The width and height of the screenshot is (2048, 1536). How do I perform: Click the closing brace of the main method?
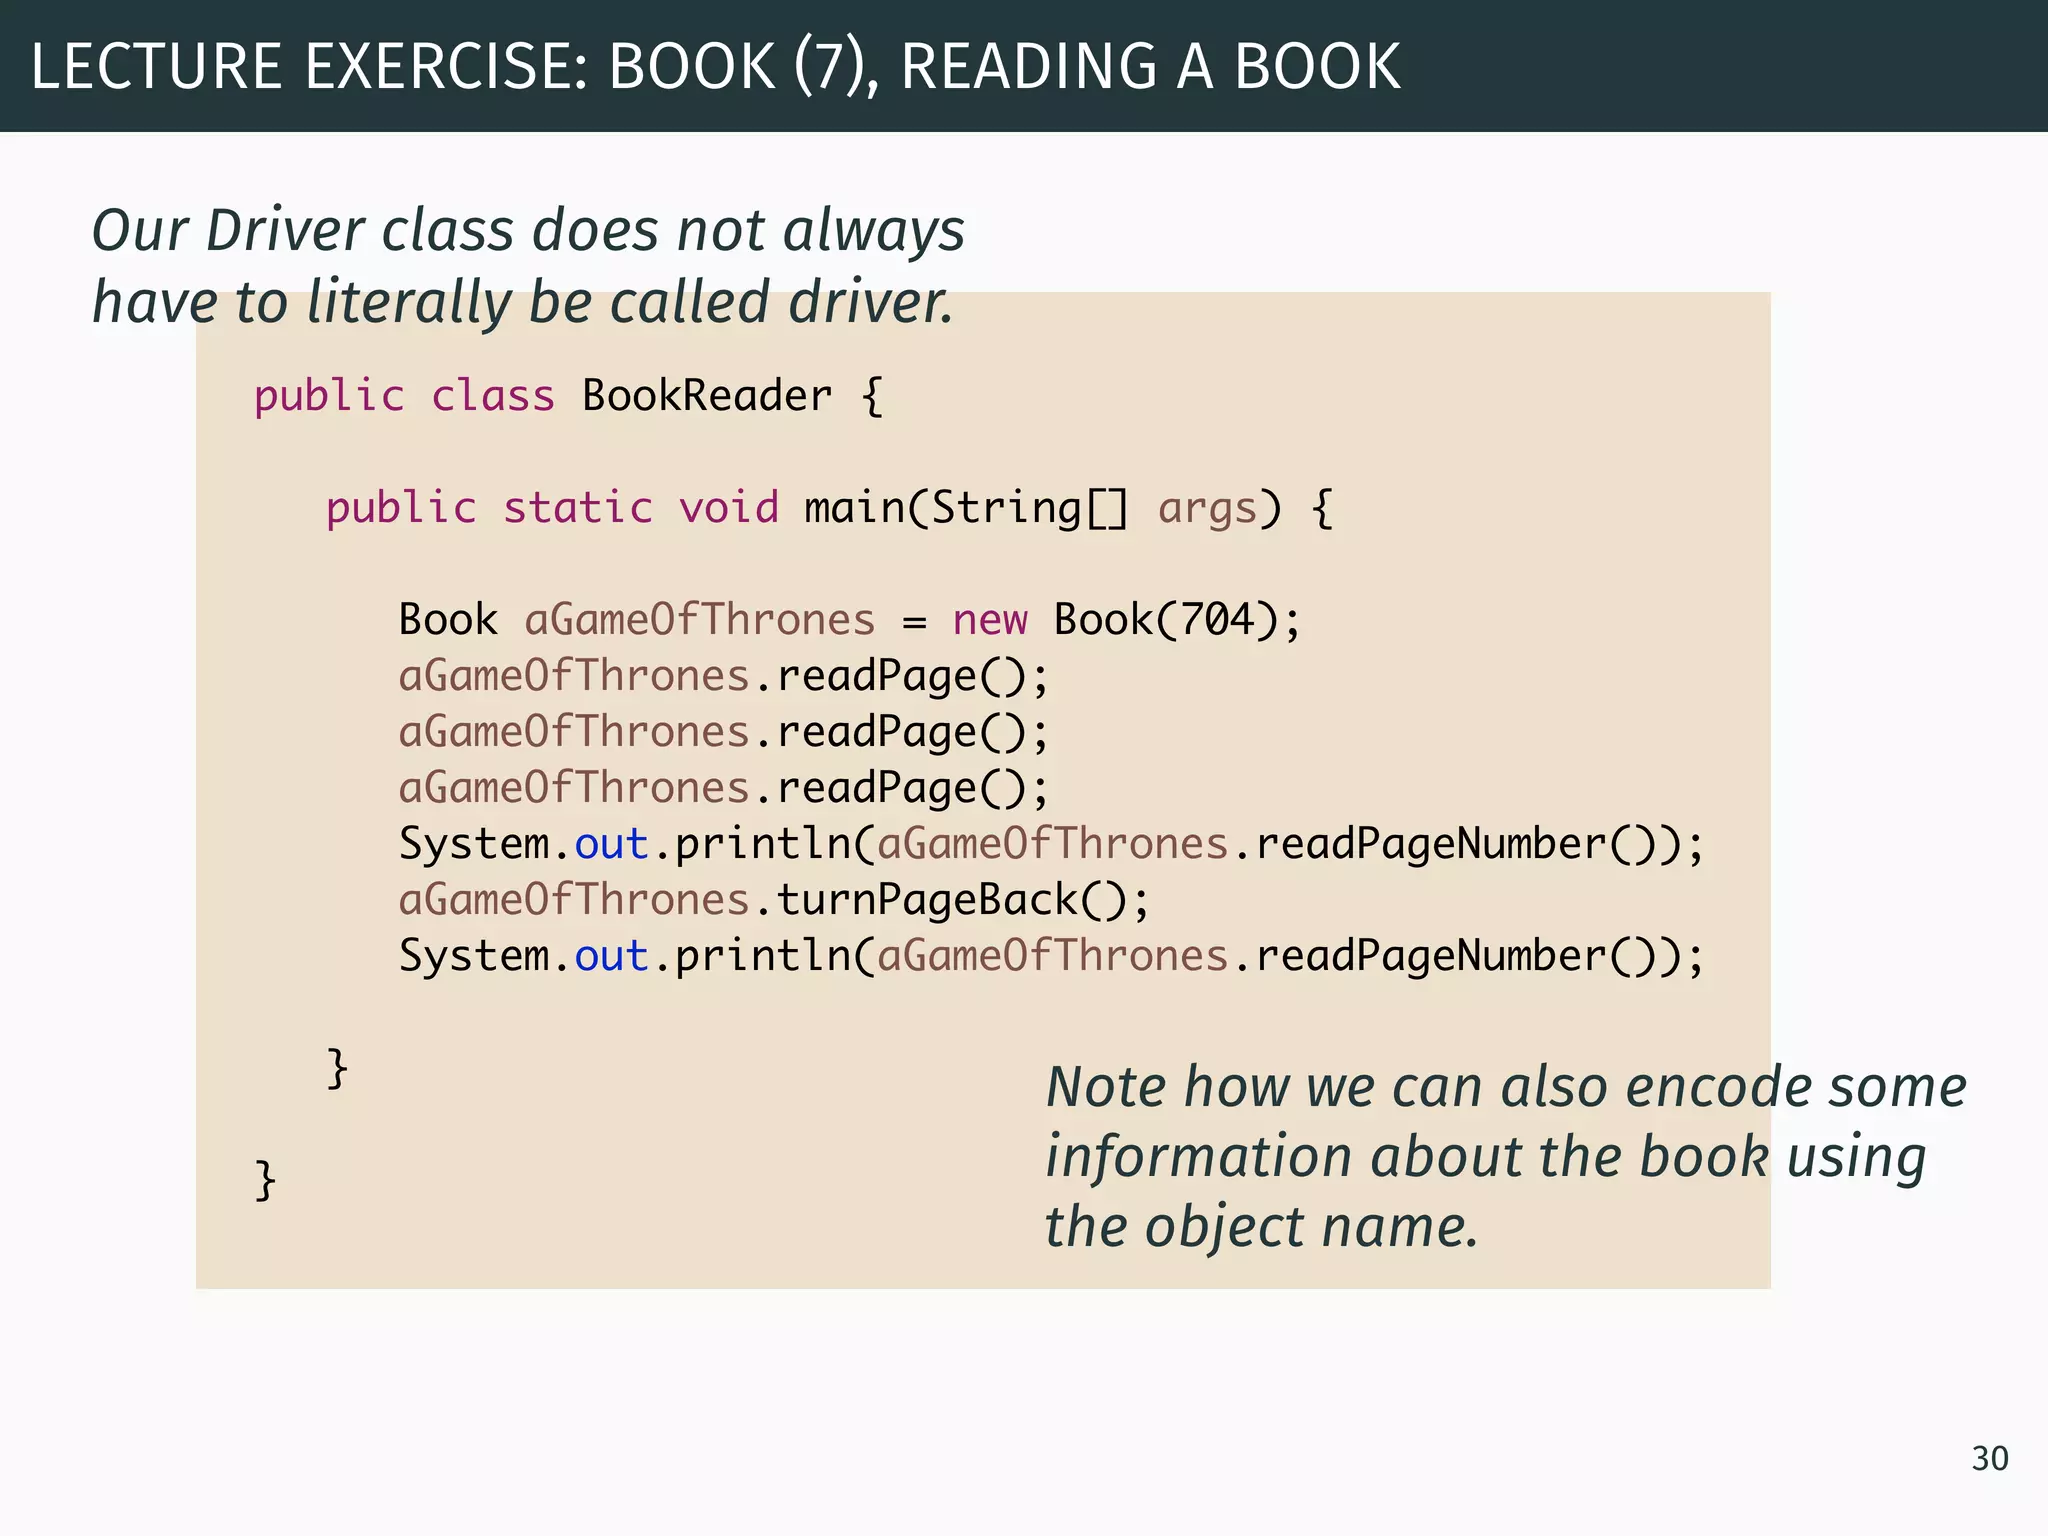click(x=337, y=1068)
